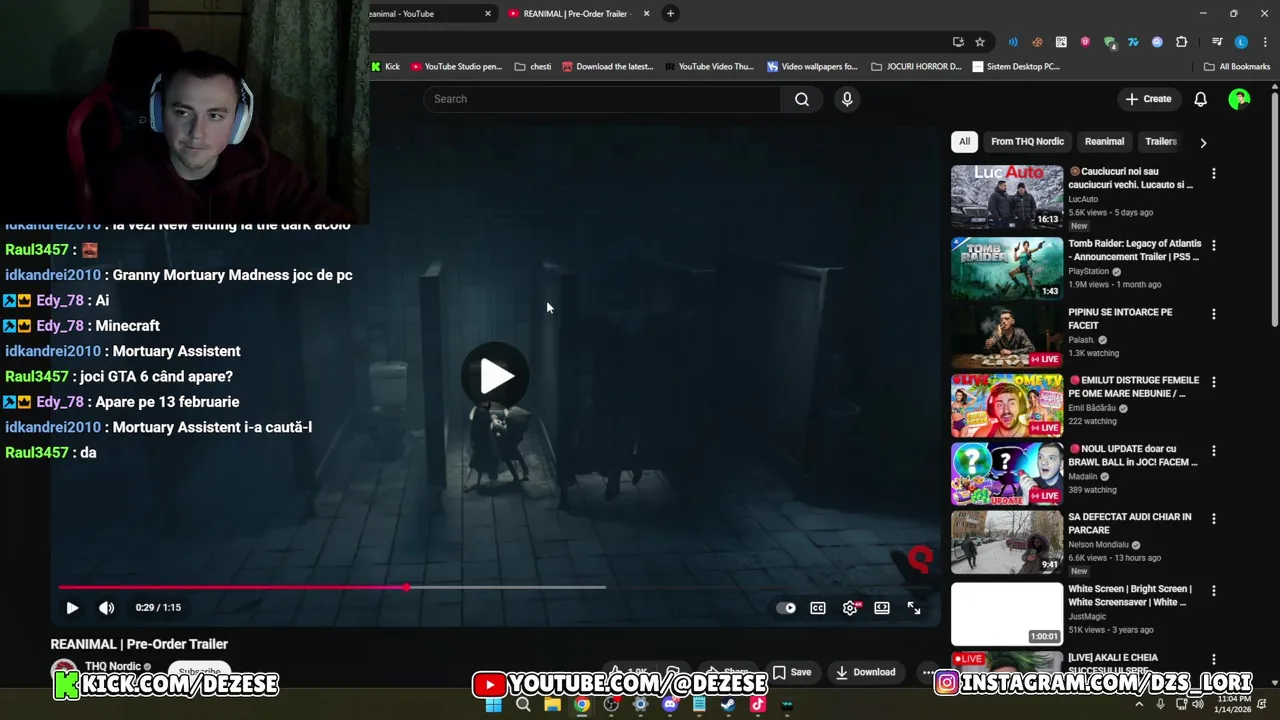Image resolution: width=1280 pixels, height=720 pixels.
Task: Select the Reanimal filter chip
Action: click(1104, 141)
